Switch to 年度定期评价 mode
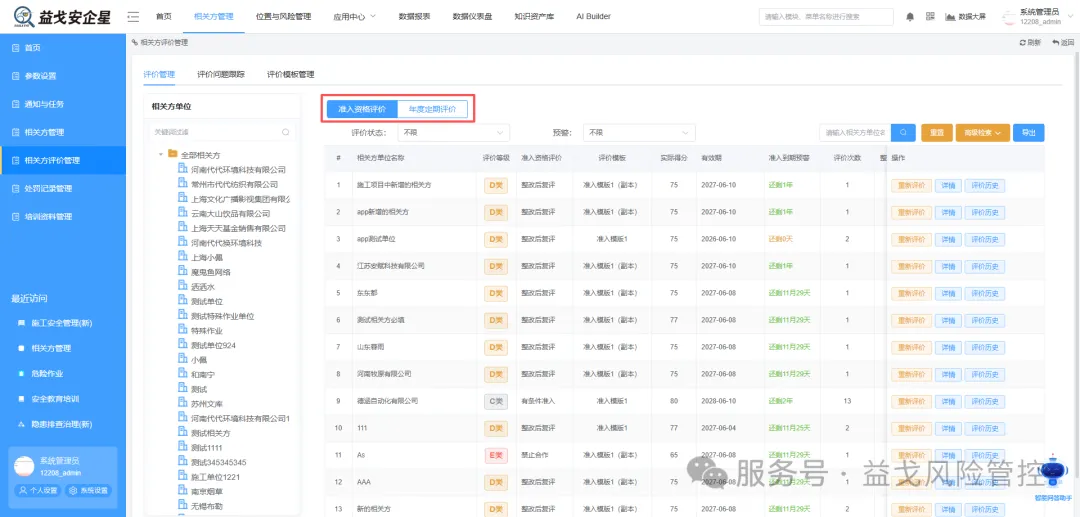The height and width of the screenshot is (517, 1080). pyautogui.click(x=433, y=109)
